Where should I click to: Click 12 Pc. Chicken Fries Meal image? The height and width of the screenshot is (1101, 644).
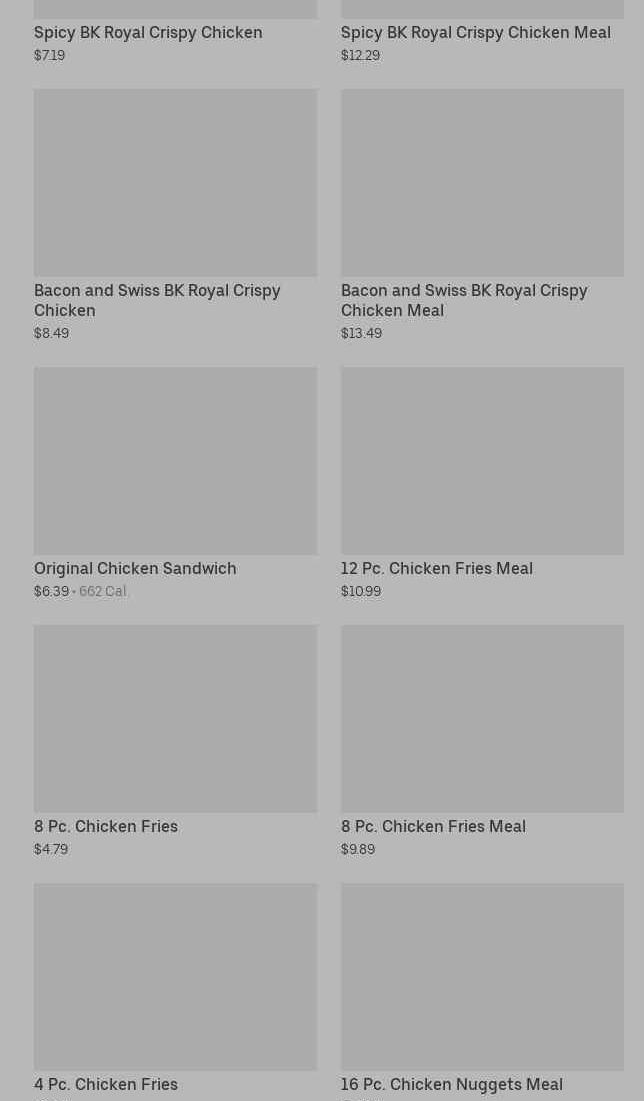[x=482, y=460]
